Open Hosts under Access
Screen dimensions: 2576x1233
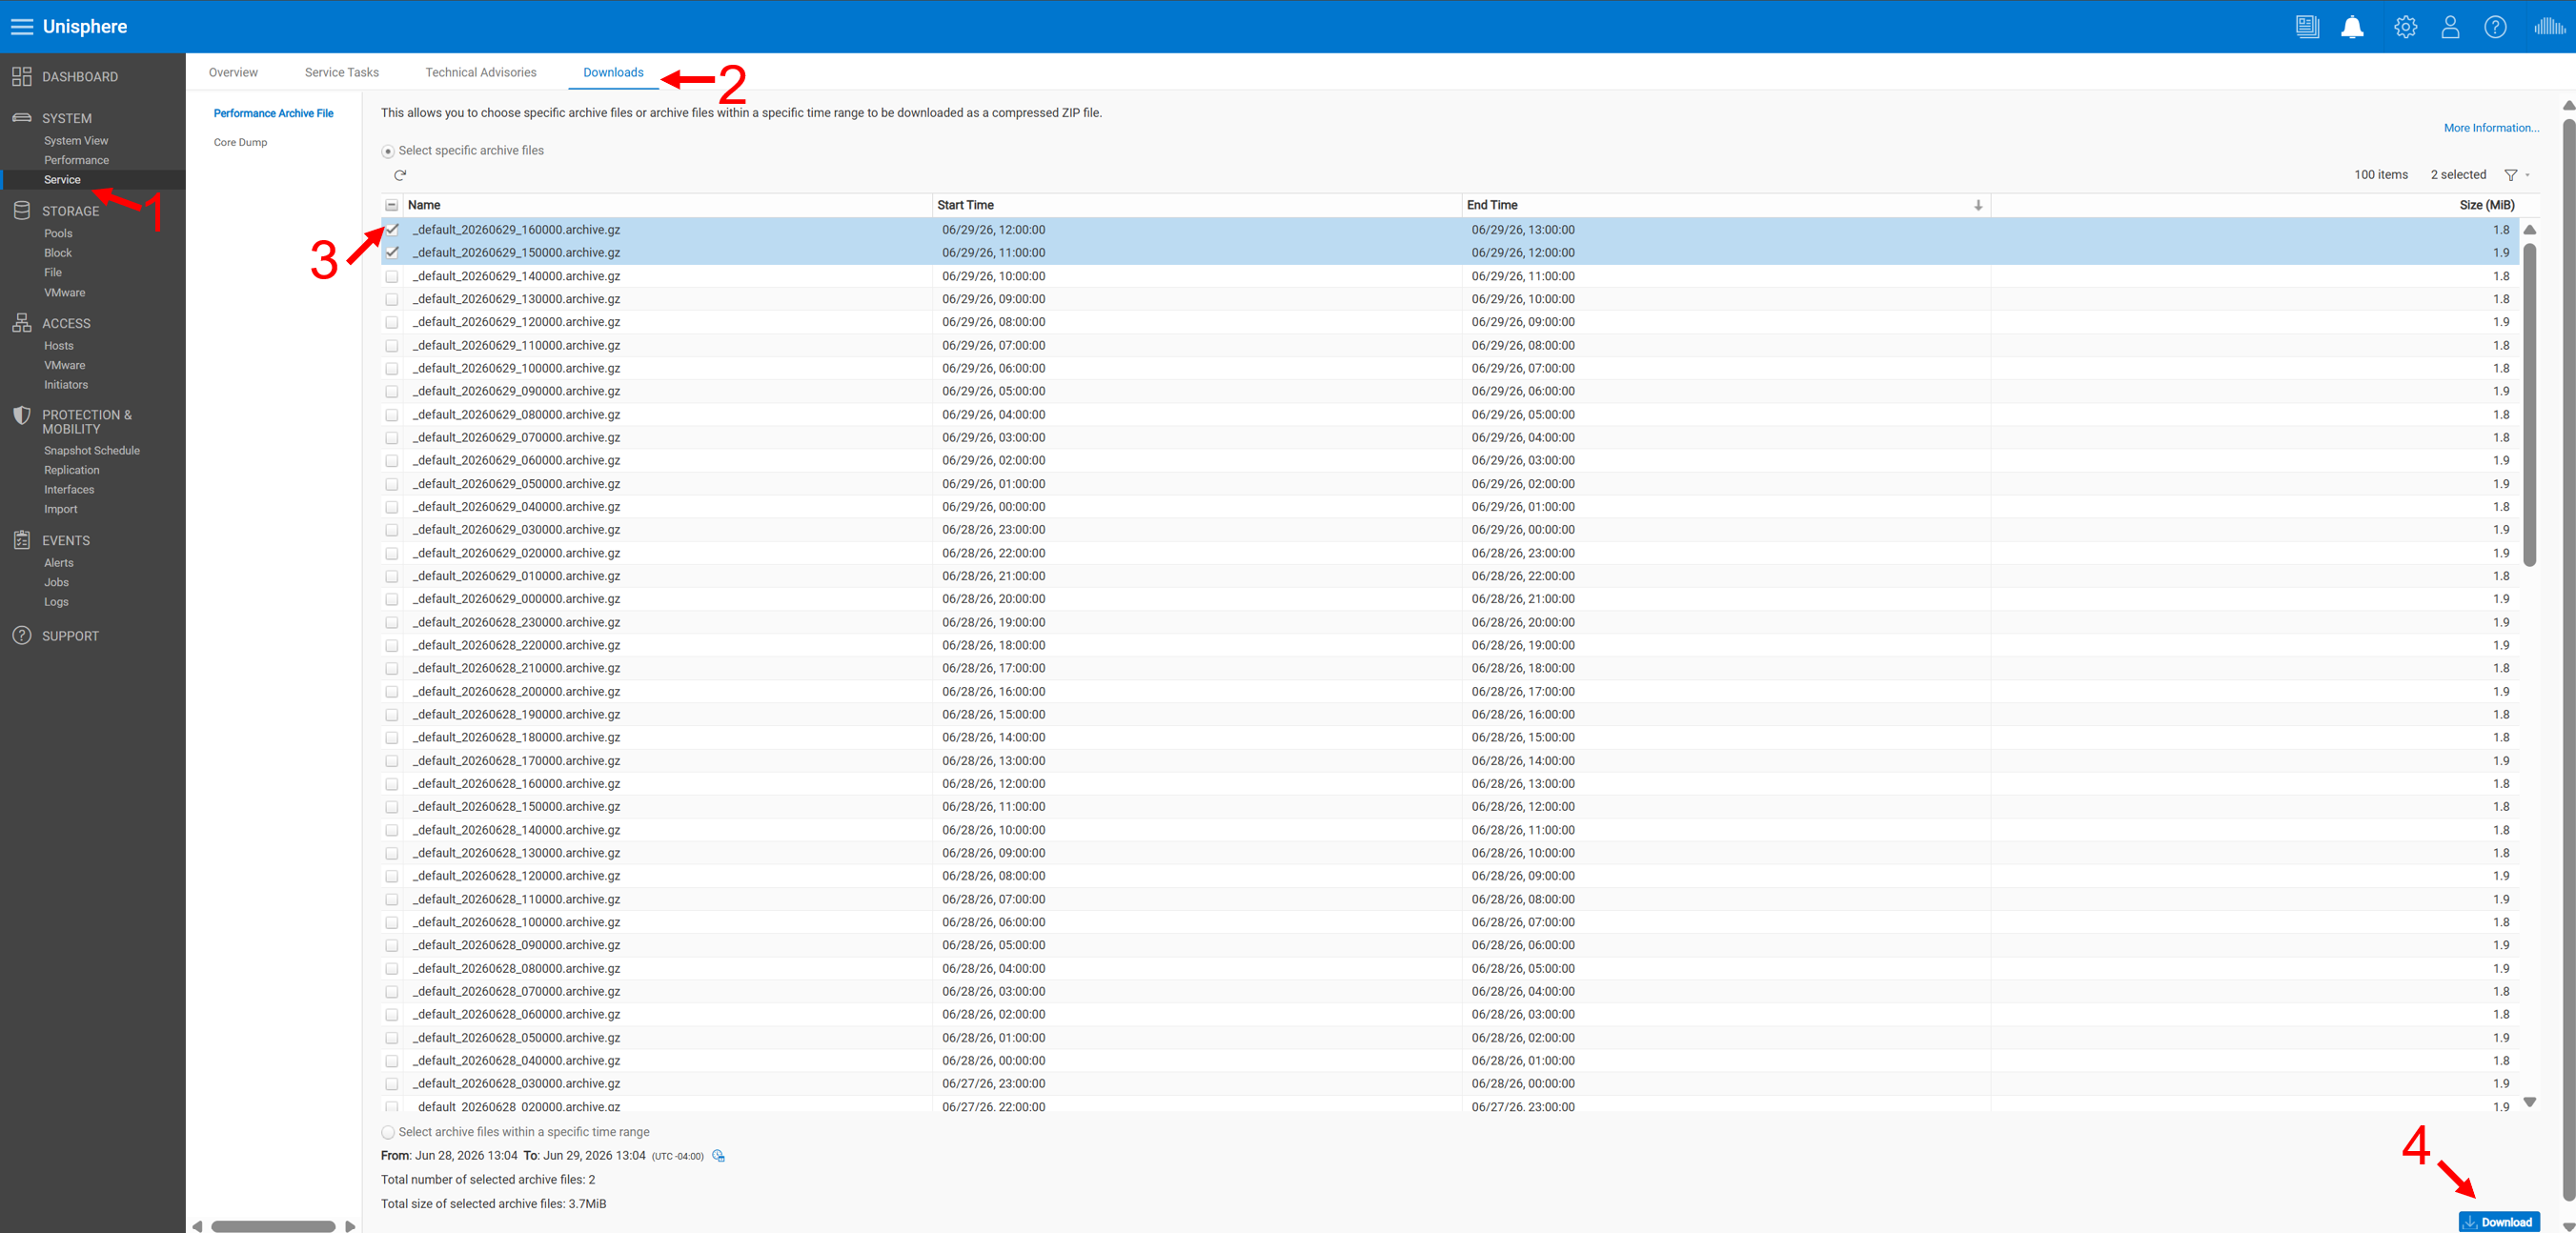(58, 346)
